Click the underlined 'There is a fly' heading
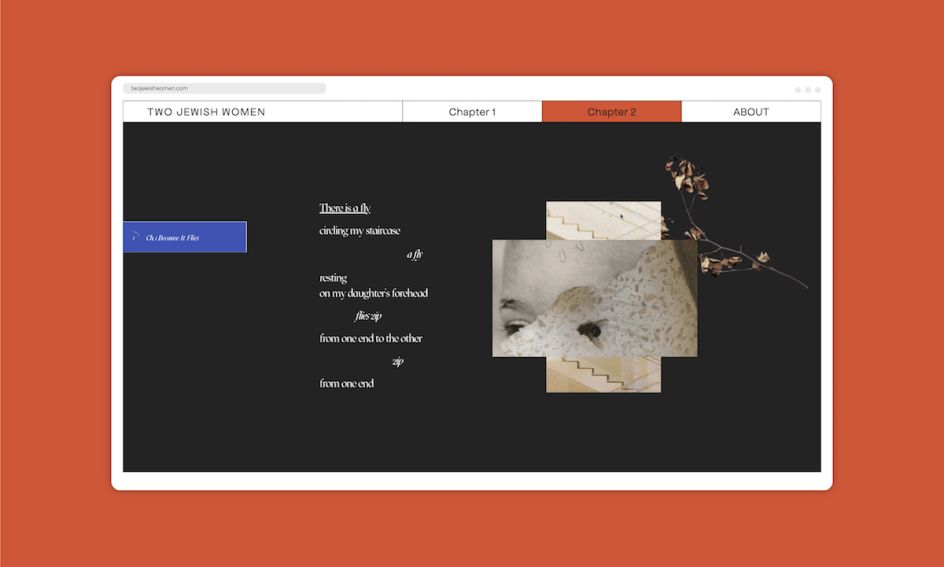Image resolution: width=944 pixels, height=567 pixels. coord(345,208)
